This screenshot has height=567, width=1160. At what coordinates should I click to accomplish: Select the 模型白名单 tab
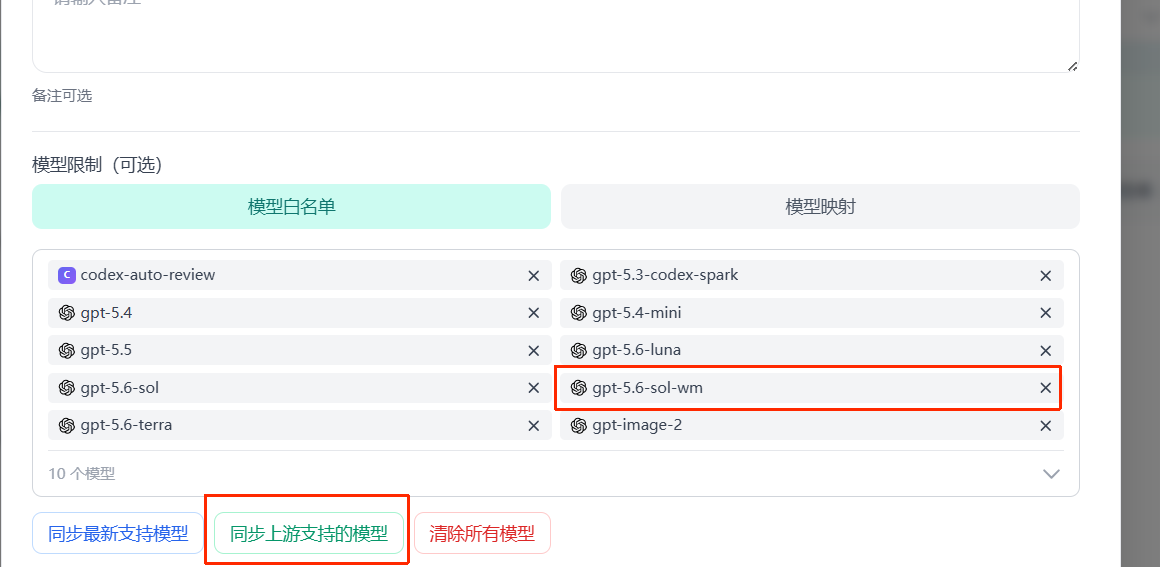pyautogui.click(x=291, y=207)
